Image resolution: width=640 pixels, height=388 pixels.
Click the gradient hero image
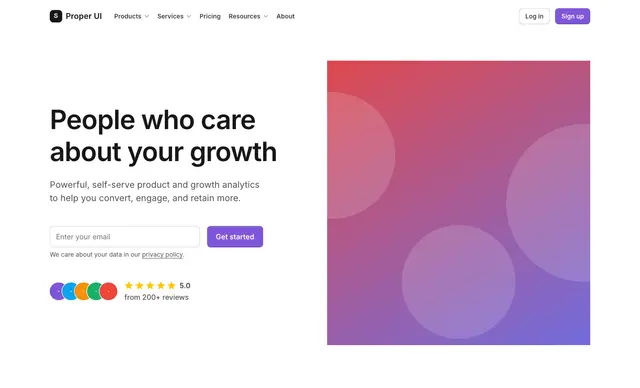pyautogui.click(x=458, y=203)
